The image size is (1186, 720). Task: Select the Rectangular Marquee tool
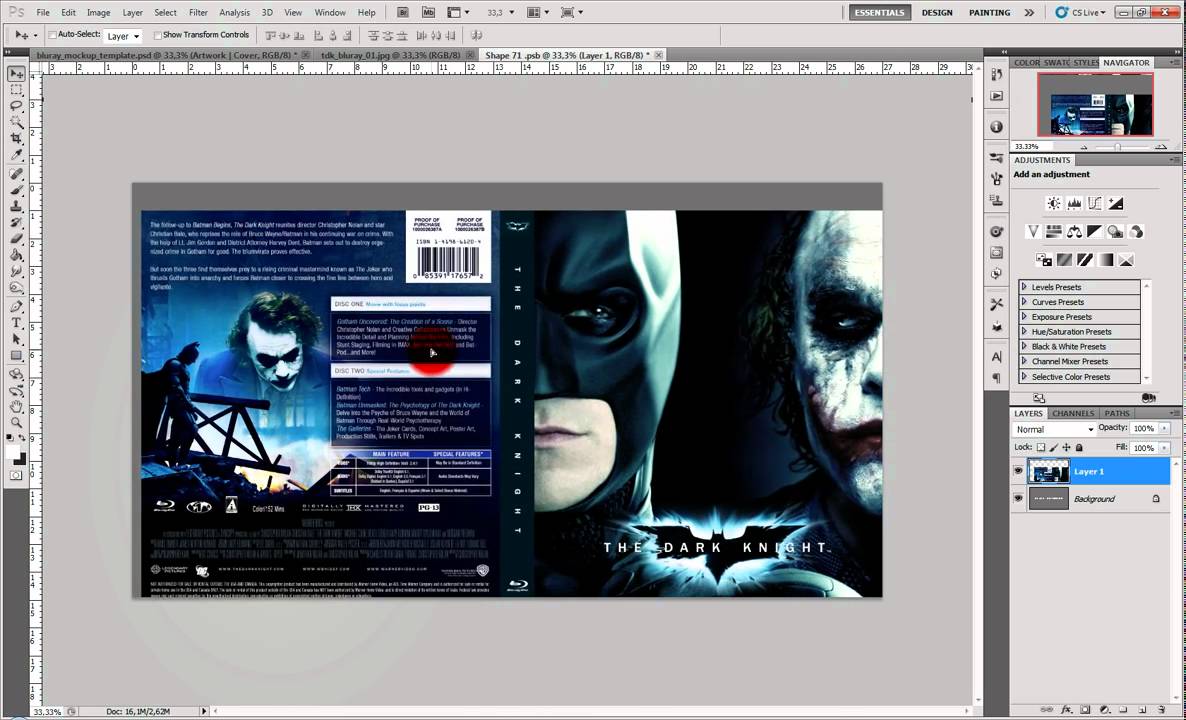[x=16, y=90]
